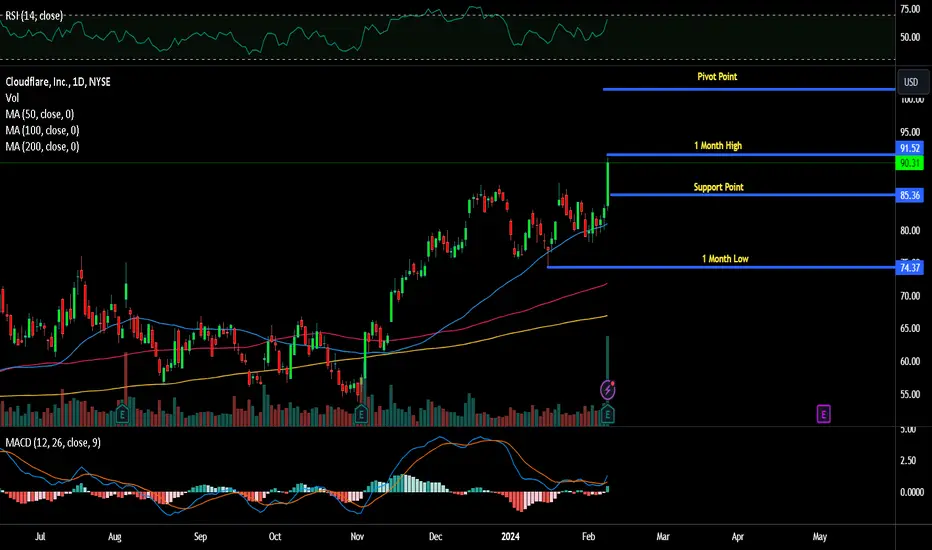
Task: Click the earnings E marker near November
Action: (361, 413)
